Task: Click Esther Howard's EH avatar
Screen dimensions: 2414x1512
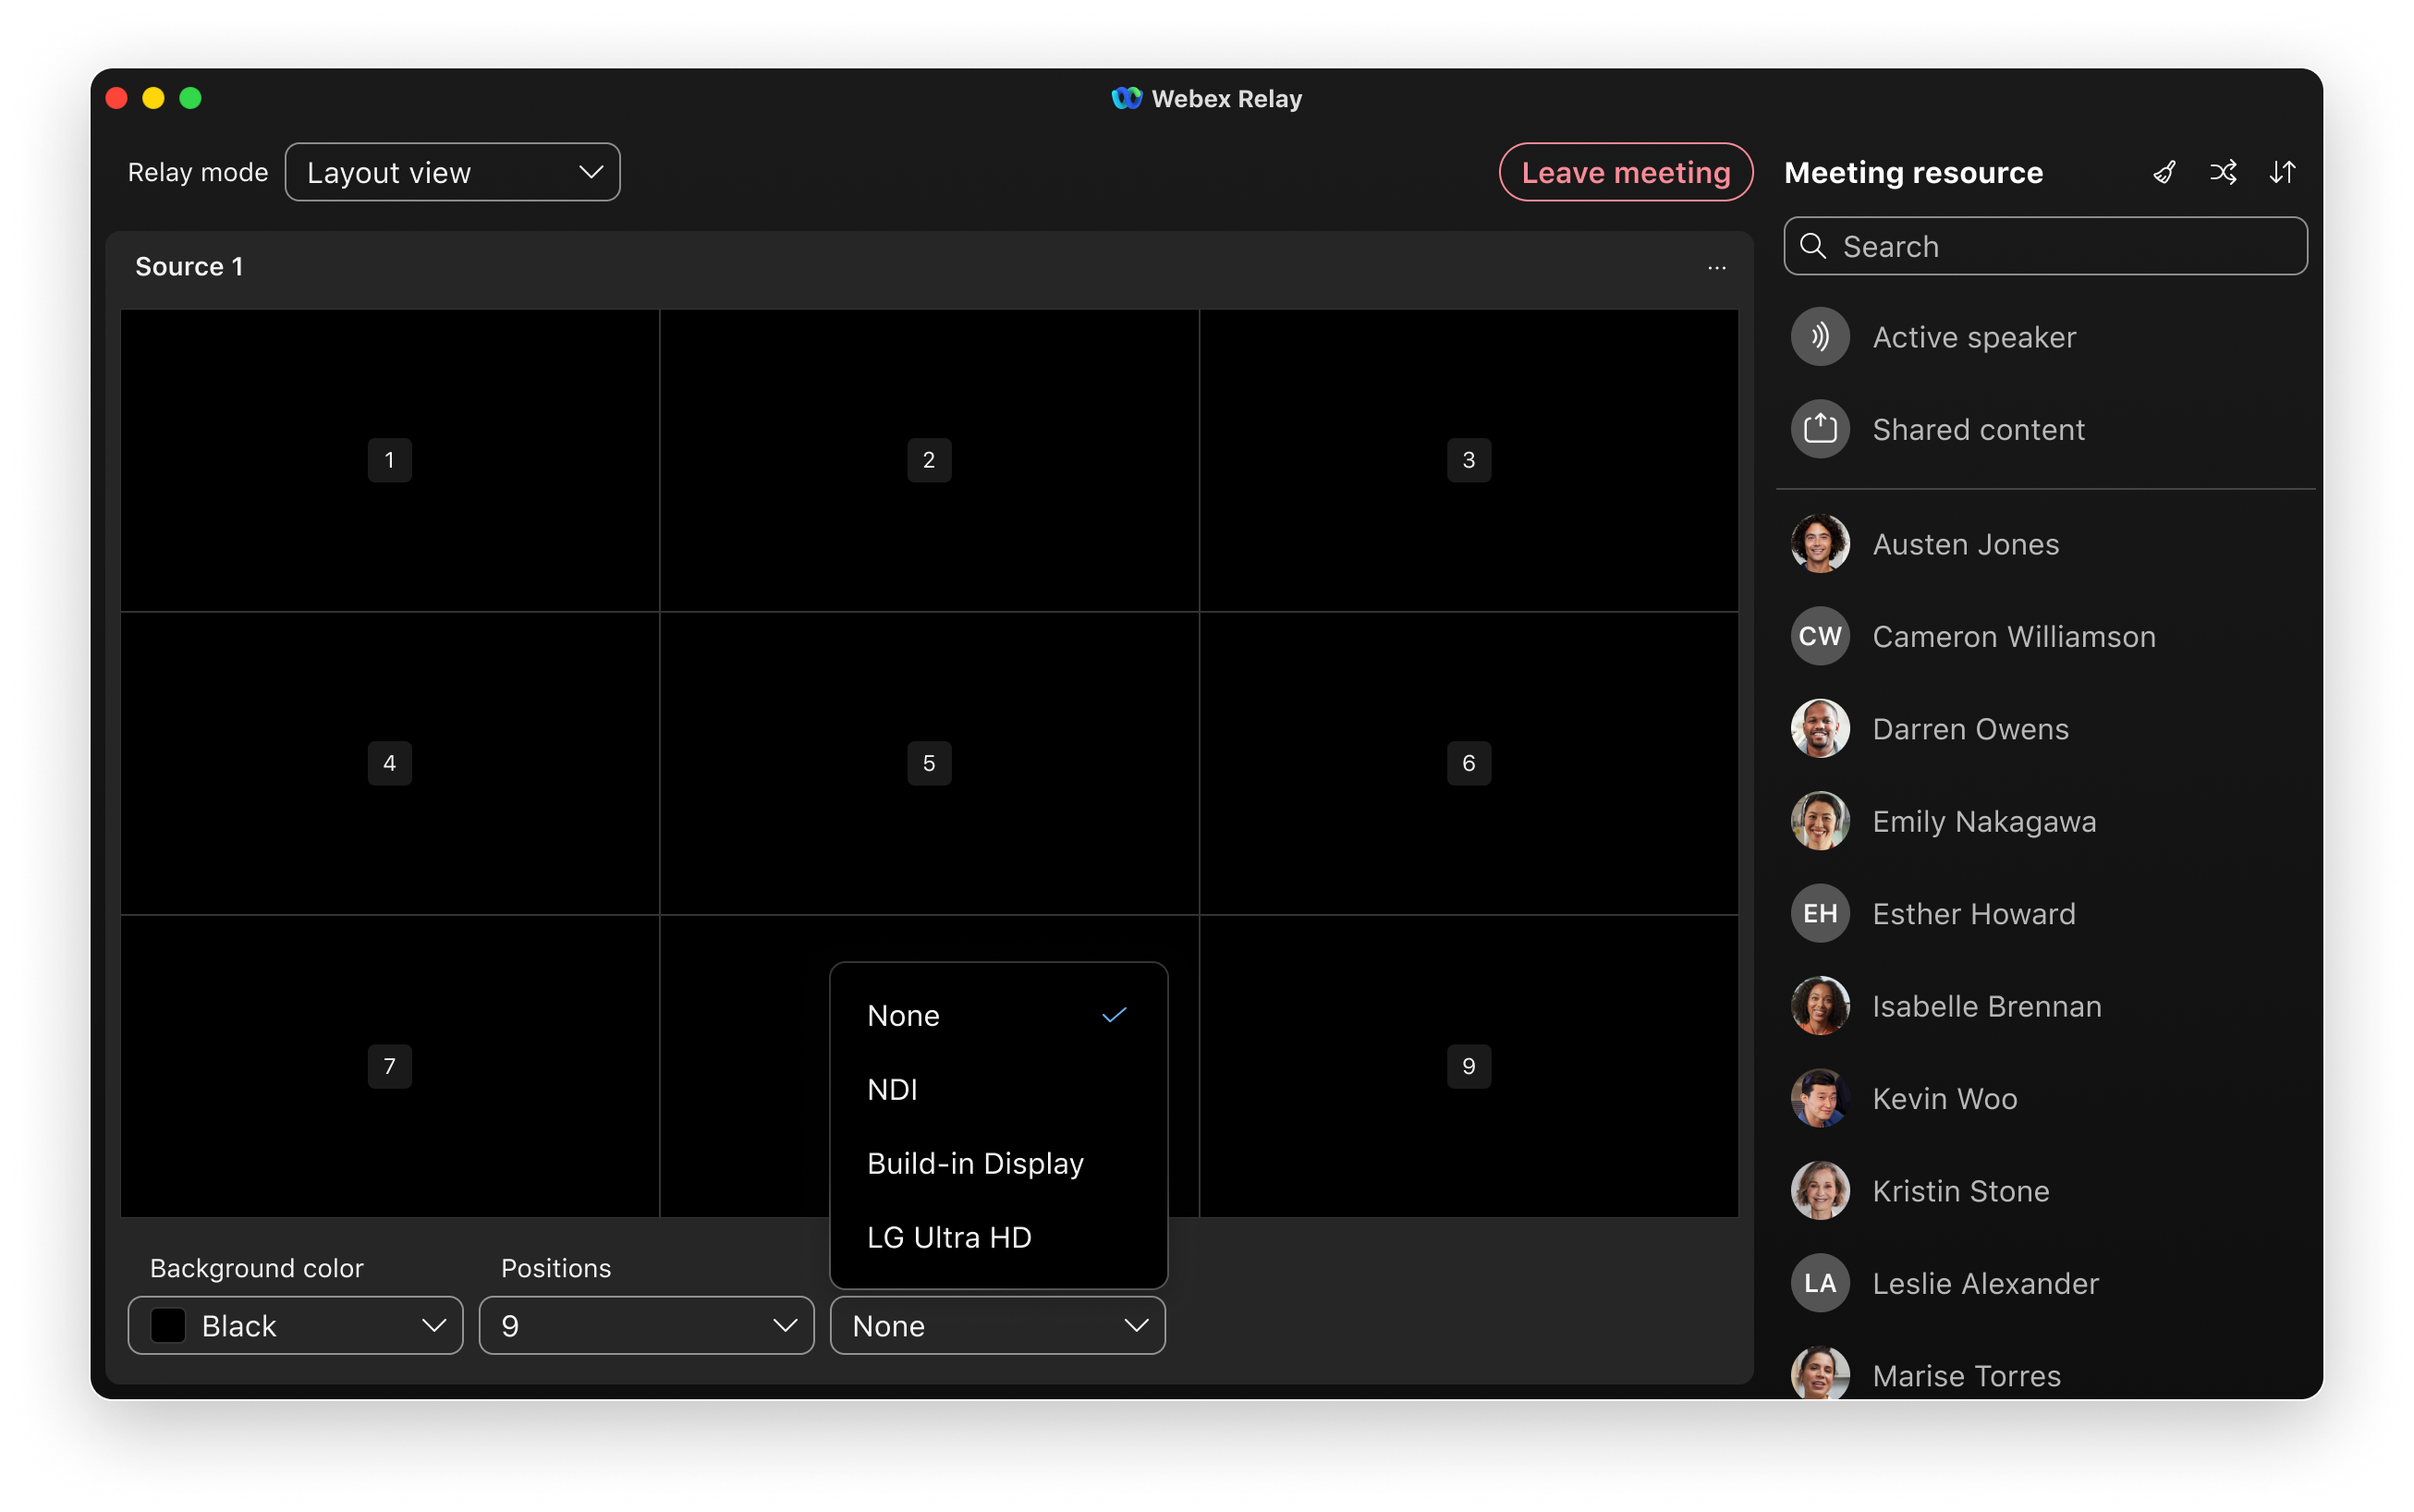Action: 1819,913
